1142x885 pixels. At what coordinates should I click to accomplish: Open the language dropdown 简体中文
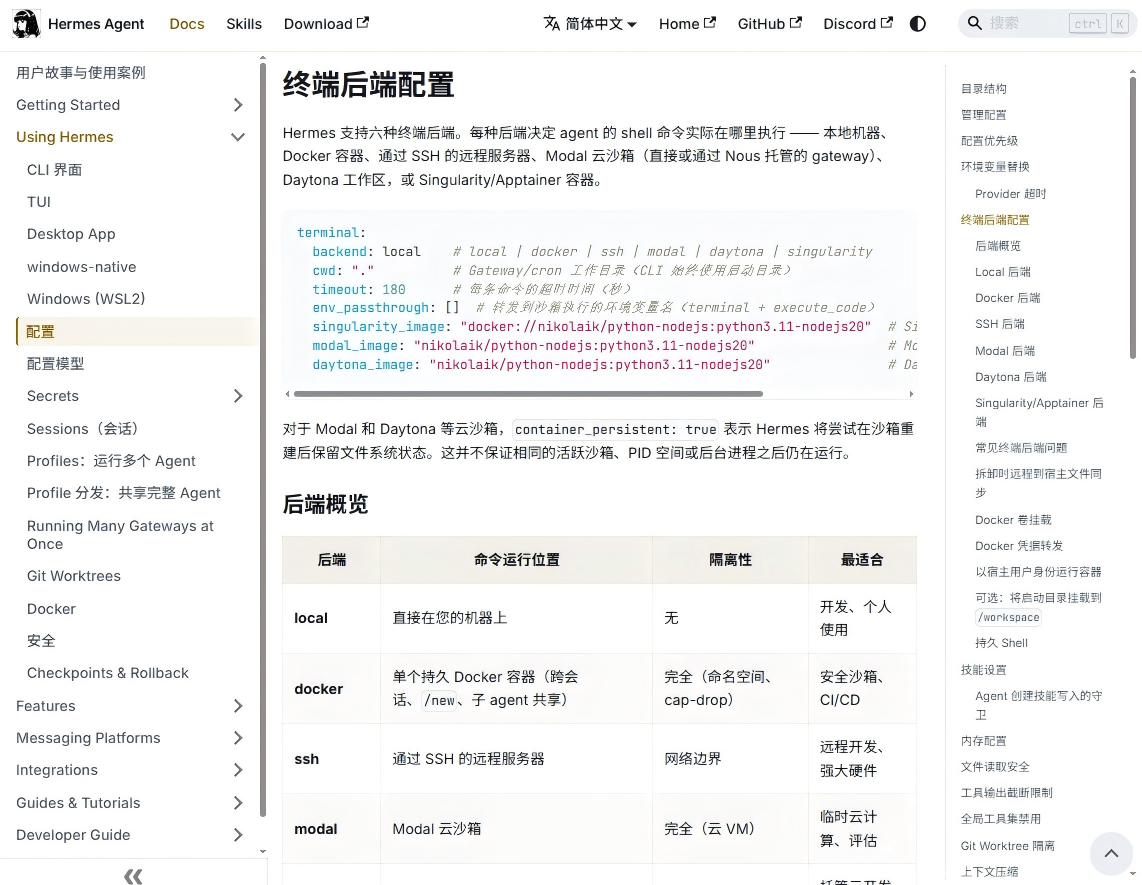(x=590, y=23)
